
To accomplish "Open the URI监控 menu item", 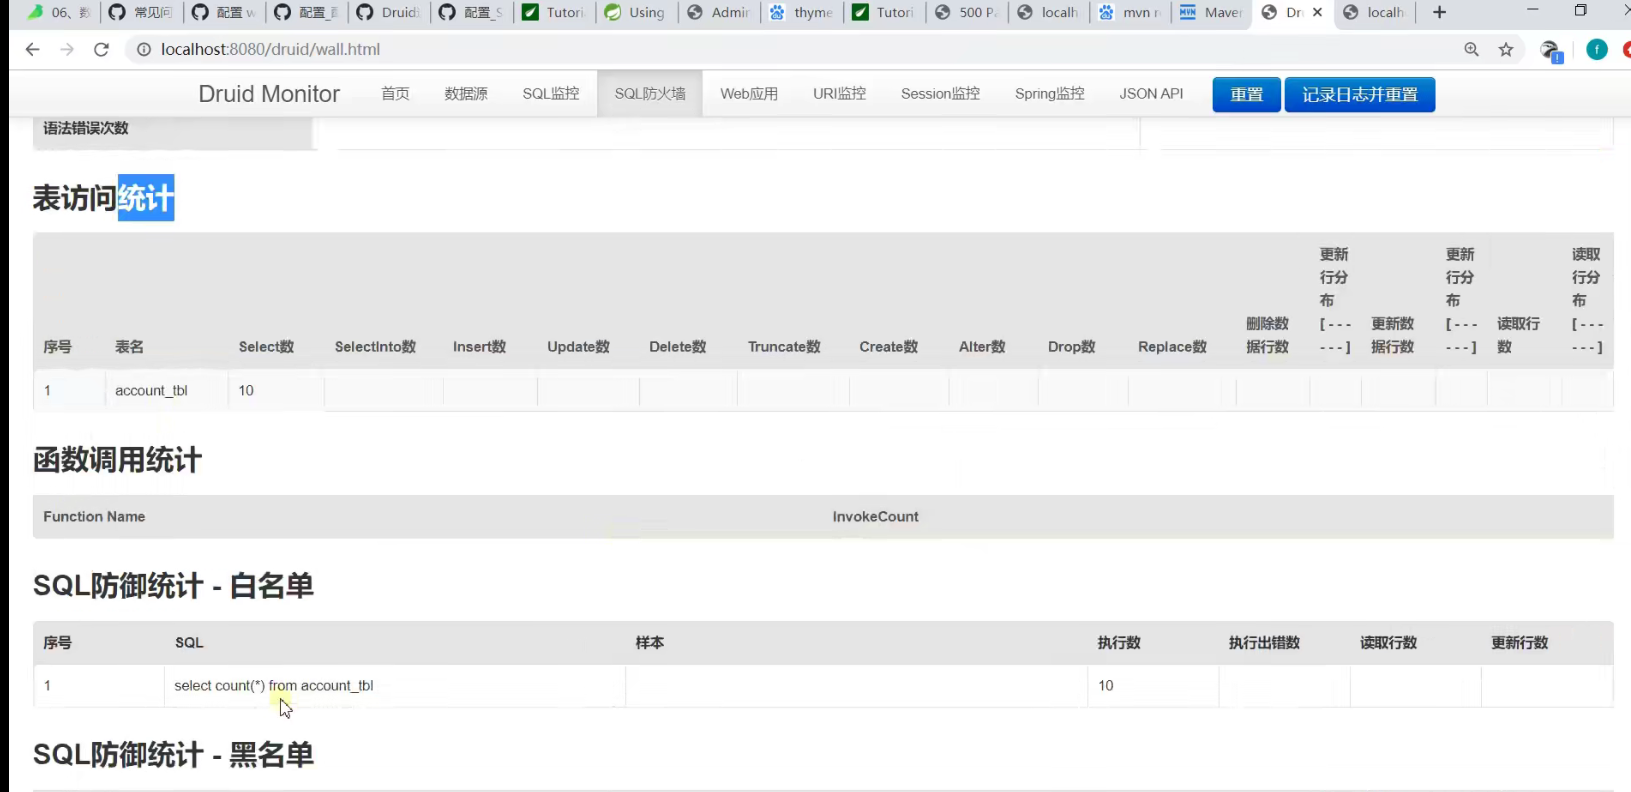I will tap(840, 94).
